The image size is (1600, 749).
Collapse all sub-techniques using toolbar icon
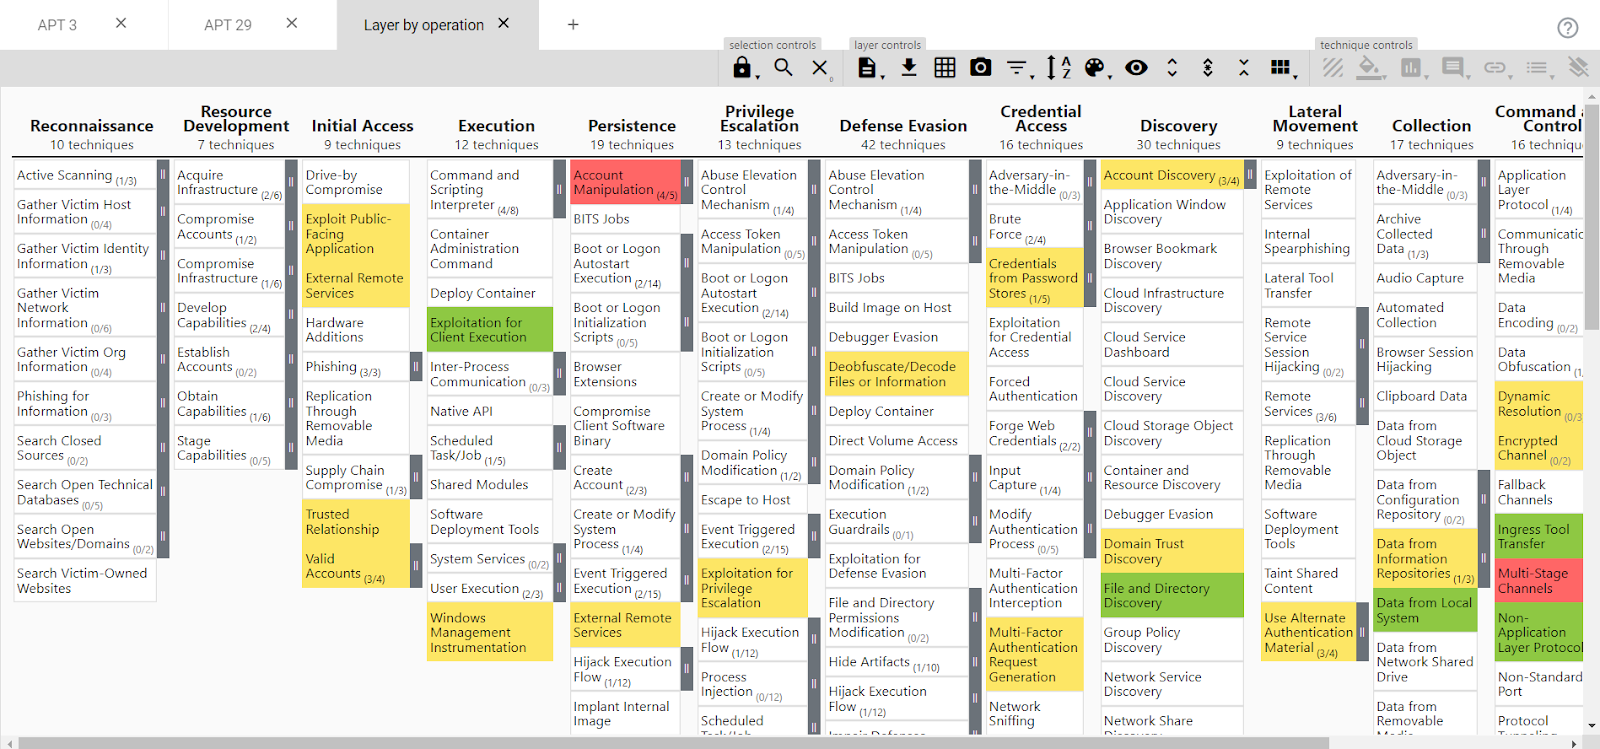click(1244, 67)
